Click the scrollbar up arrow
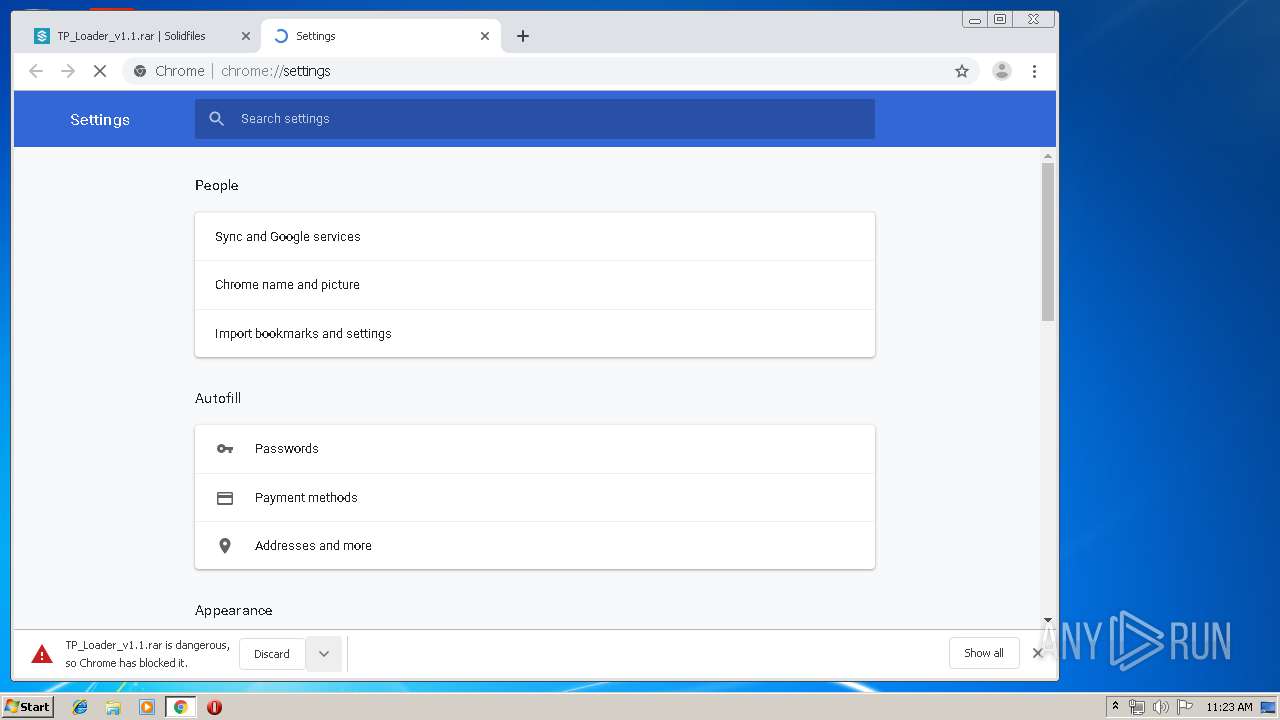 coord(1048,156)
